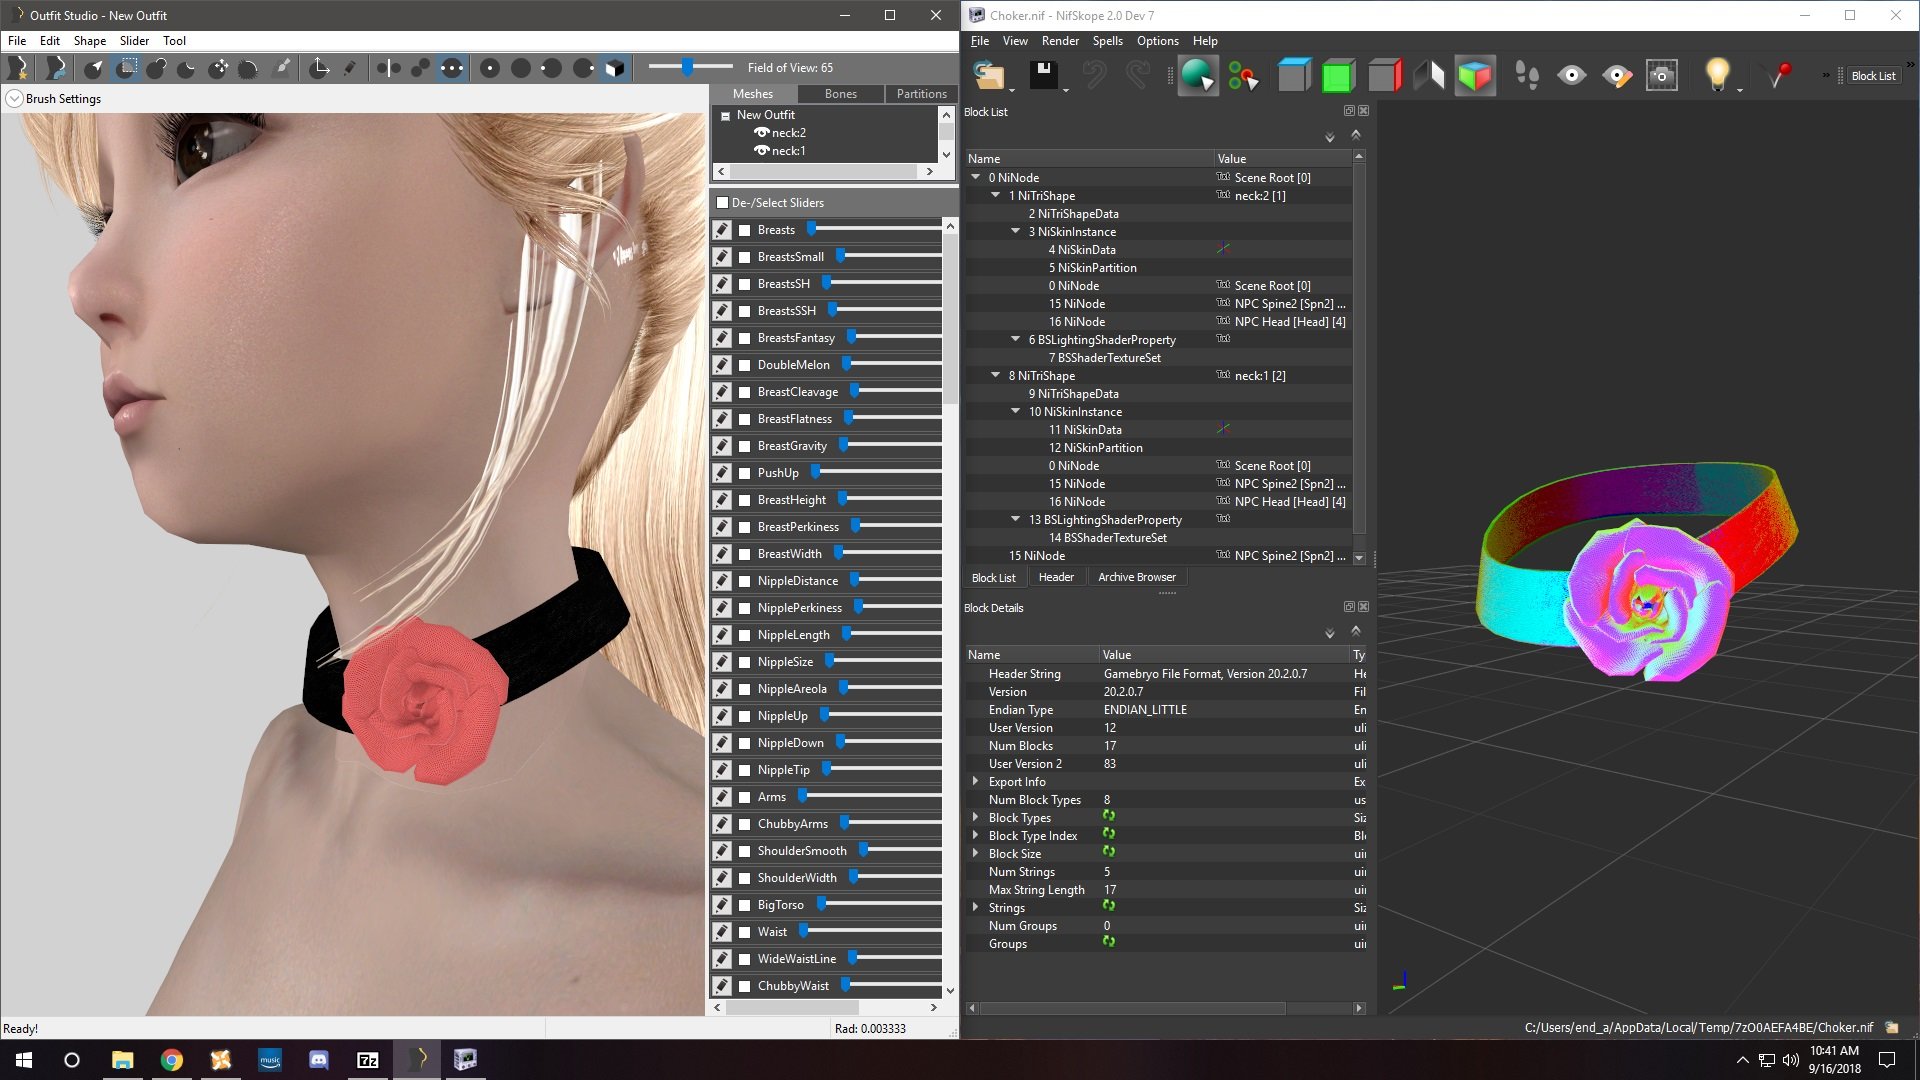Toggle the cube lighting/texture view icon
Image resolution: width=1920 pixels, height=1080 pixels.
pos(615,68)
